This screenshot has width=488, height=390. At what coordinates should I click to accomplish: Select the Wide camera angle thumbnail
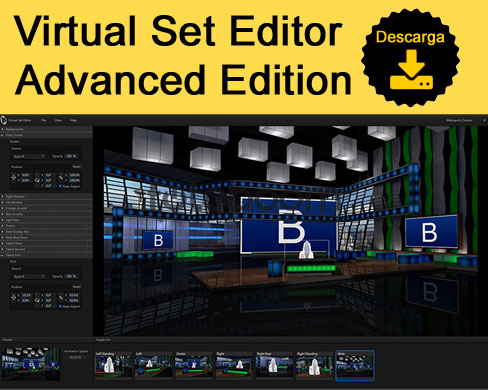(355, 365)
